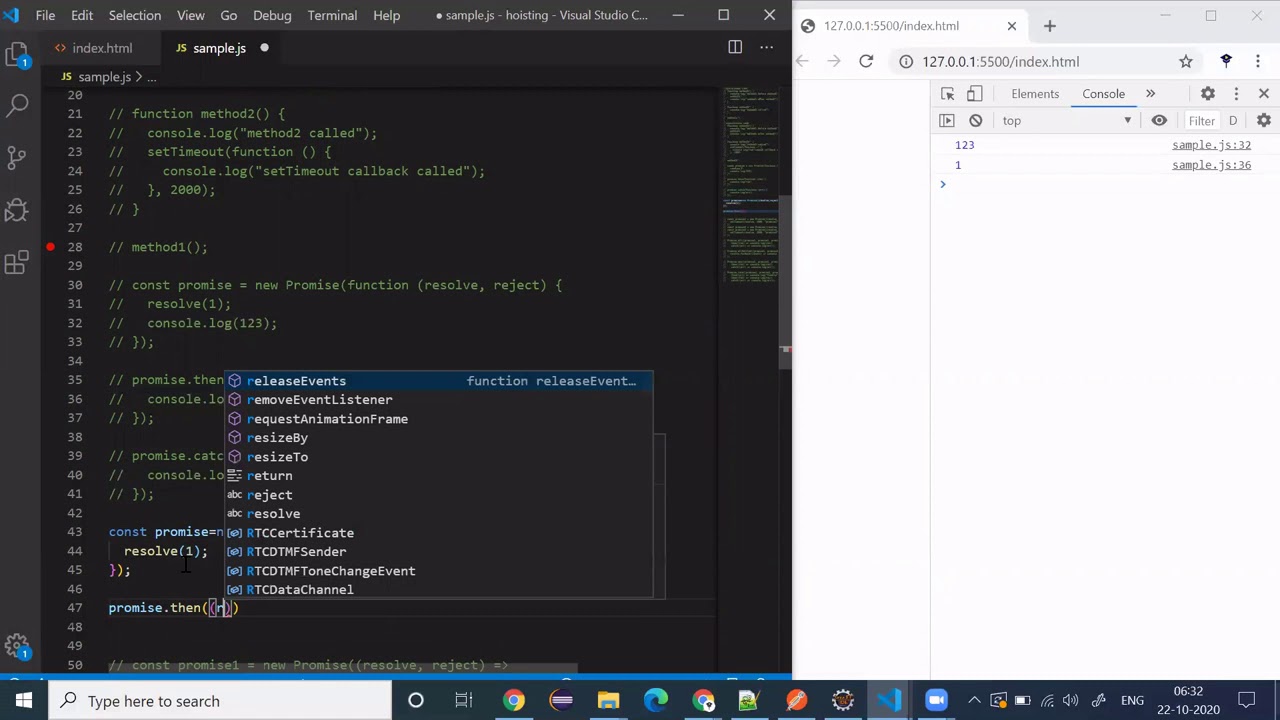The height and width of the screenshot is (720, 1280).
Task: Open the Search view in activity bar
Action: [17, 105]
